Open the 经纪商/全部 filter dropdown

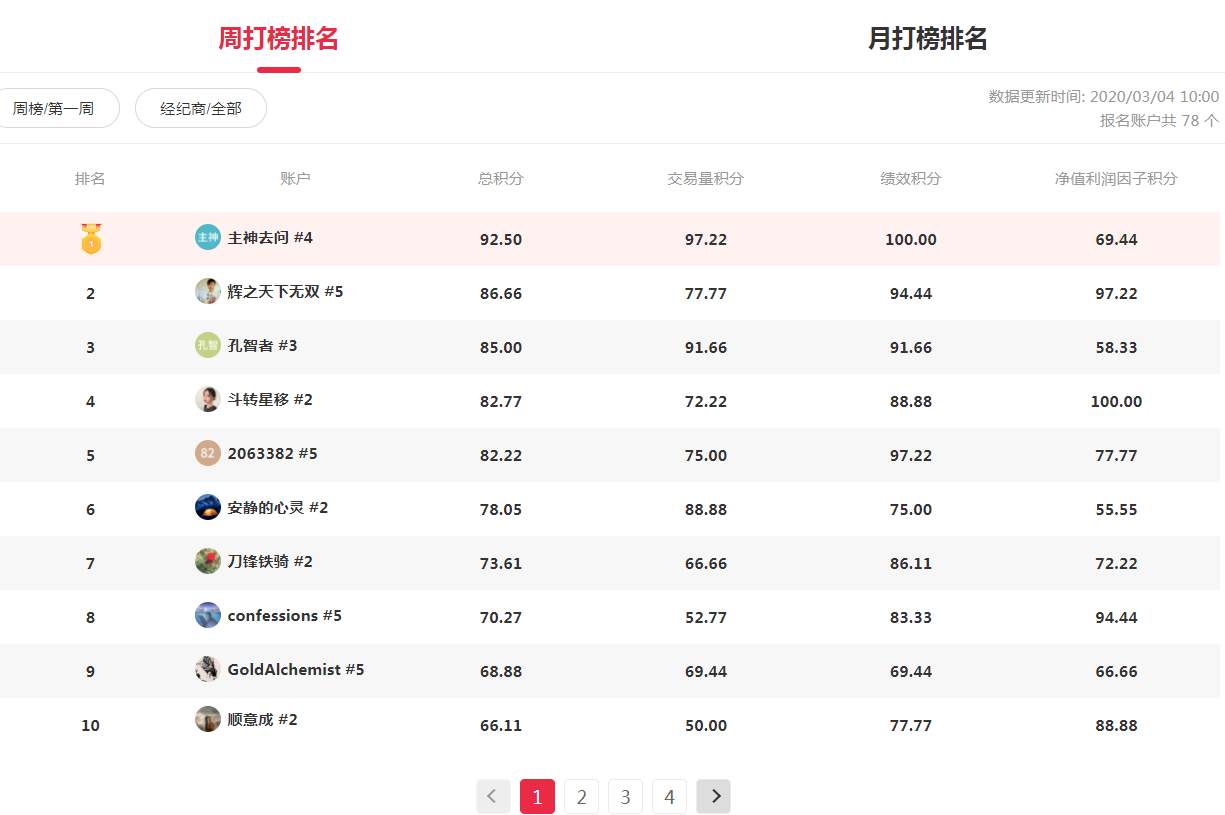201,108
